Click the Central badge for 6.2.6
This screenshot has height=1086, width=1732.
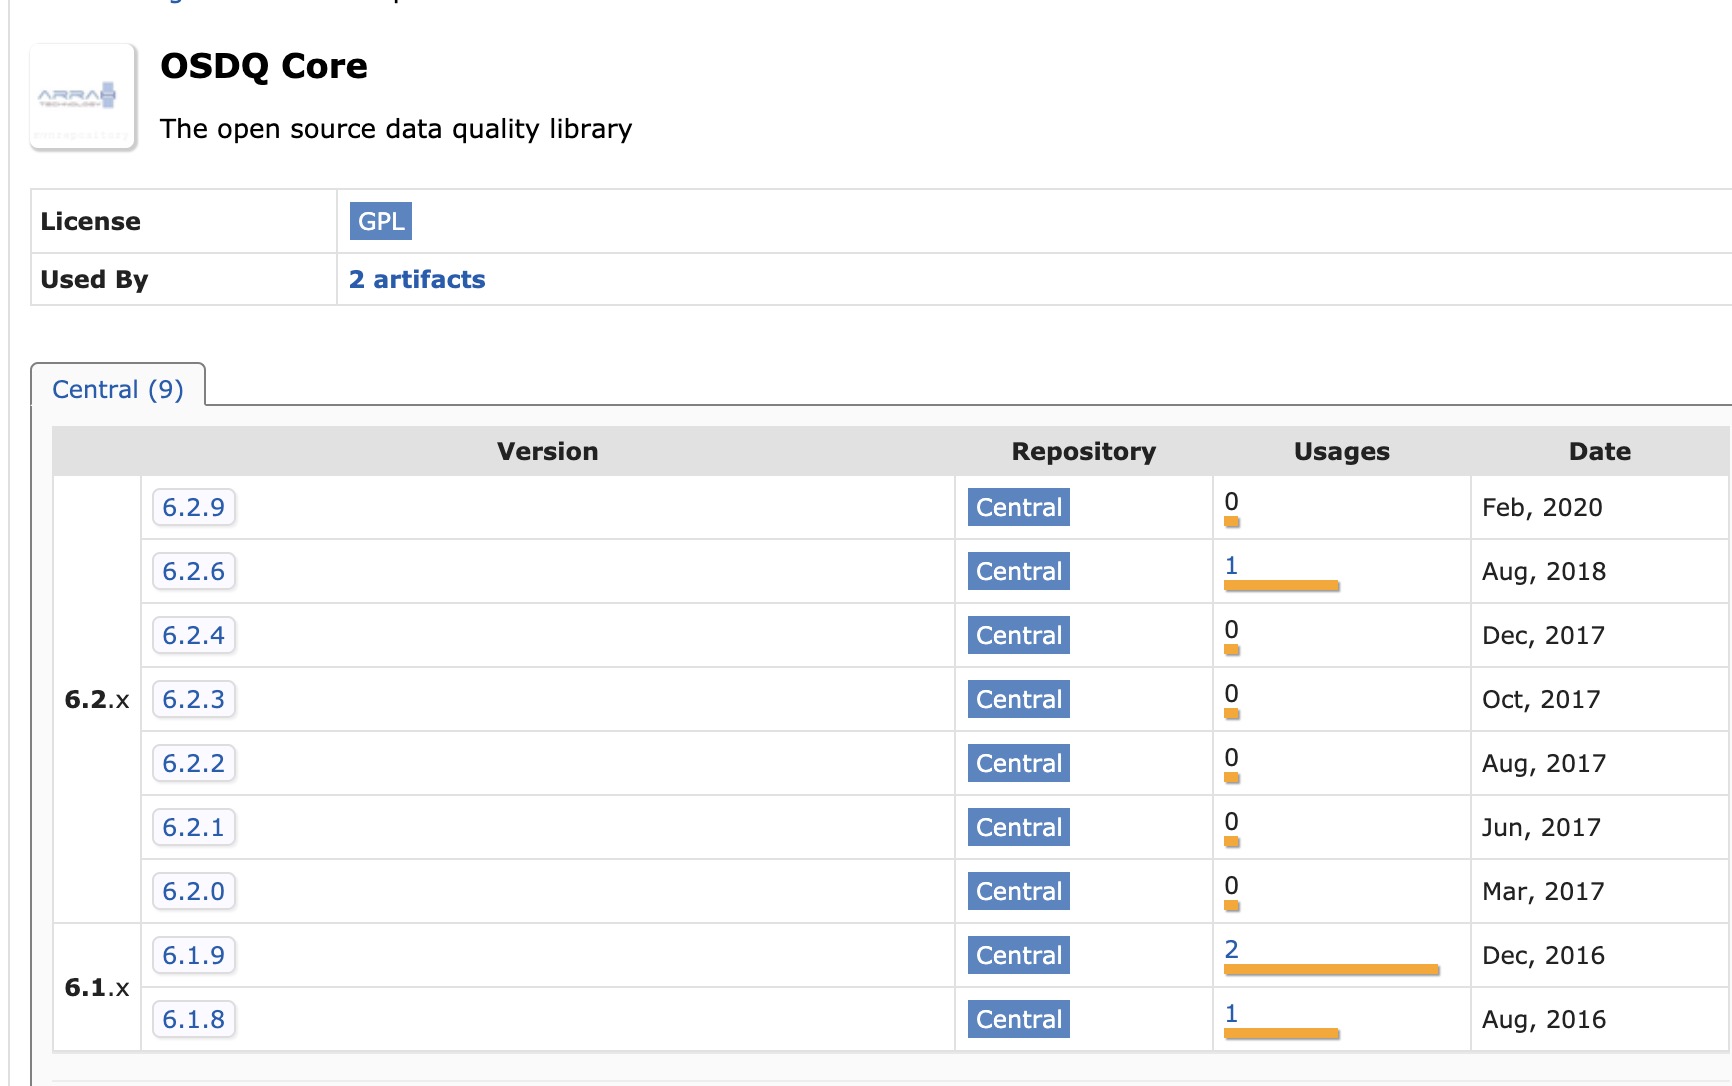(x=1019, y=571)
